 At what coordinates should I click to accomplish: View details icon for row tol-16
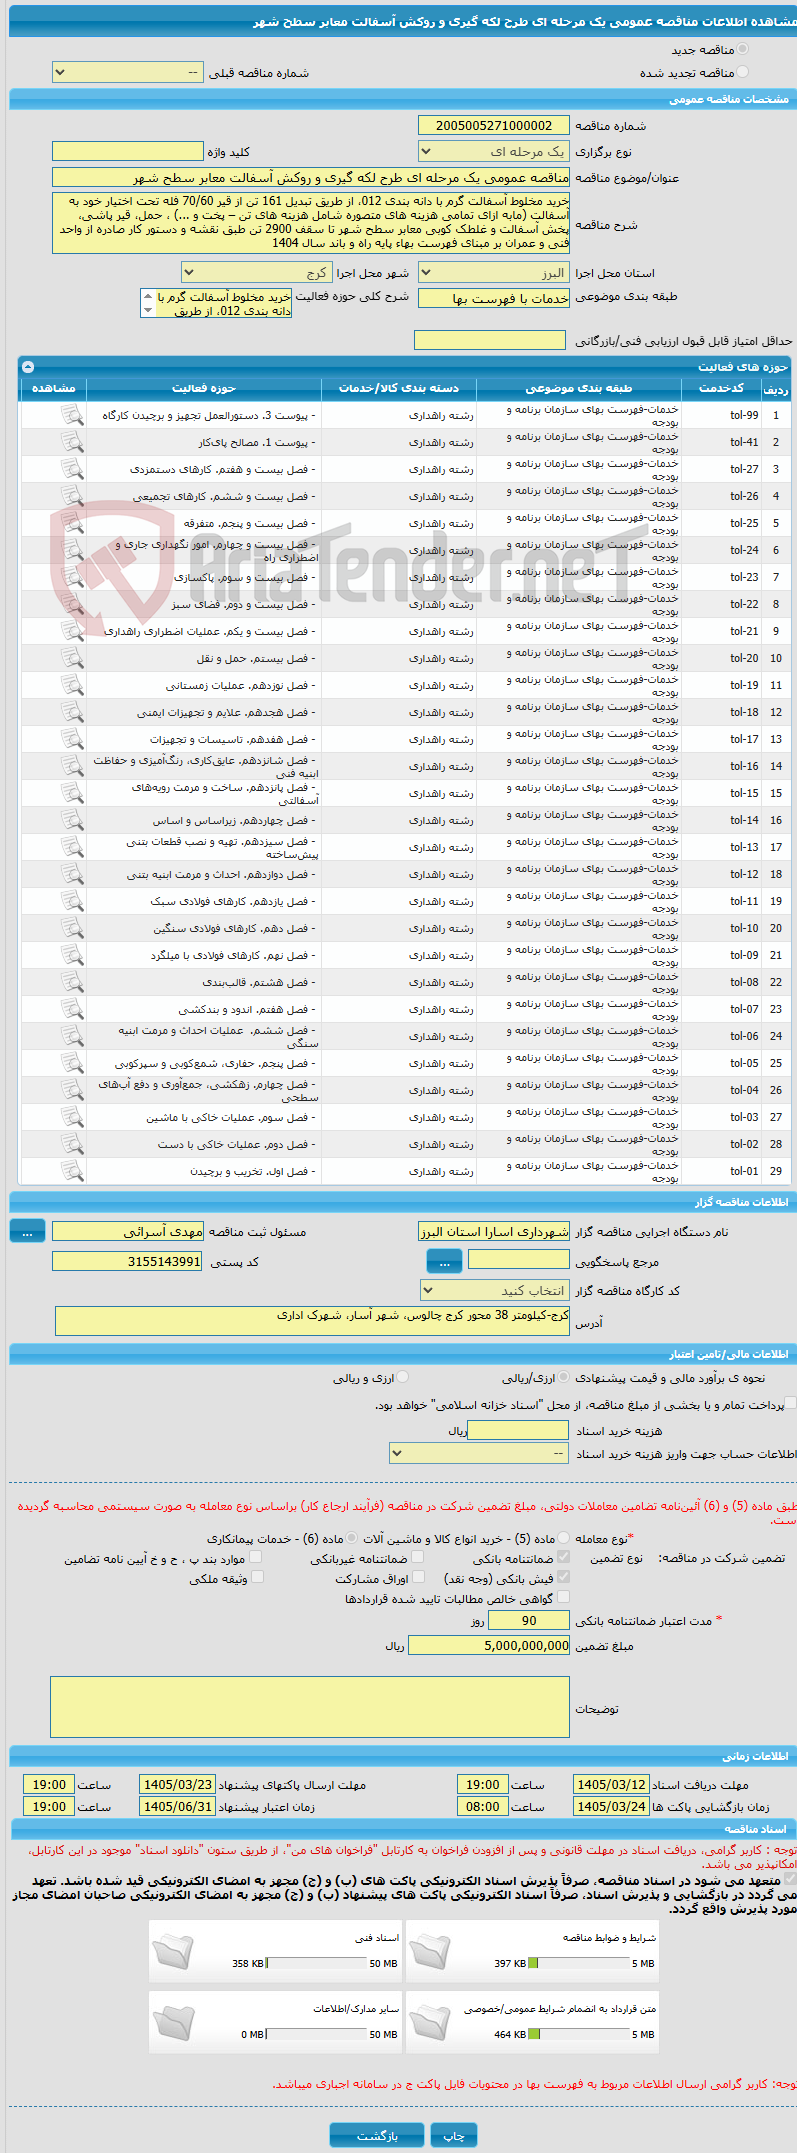click(72, 766)
